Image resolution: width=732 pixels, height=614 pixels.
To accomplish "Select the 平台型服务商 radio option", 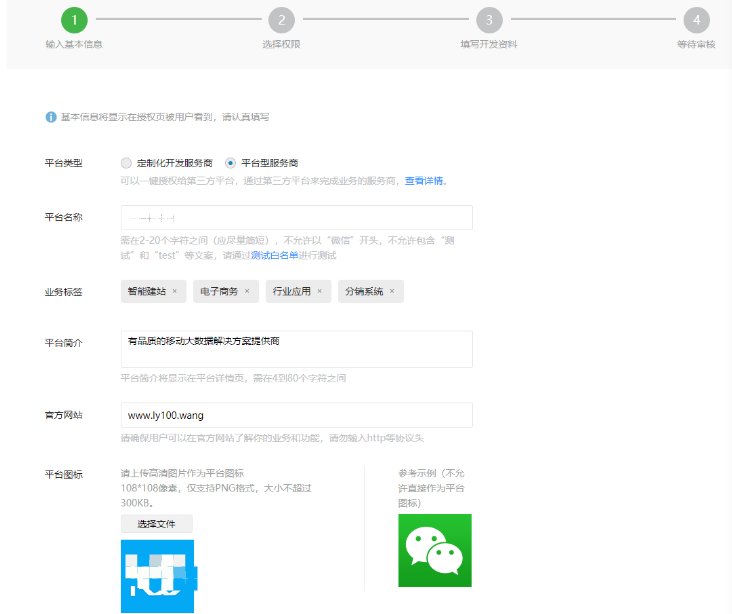I will coord(231,163).
